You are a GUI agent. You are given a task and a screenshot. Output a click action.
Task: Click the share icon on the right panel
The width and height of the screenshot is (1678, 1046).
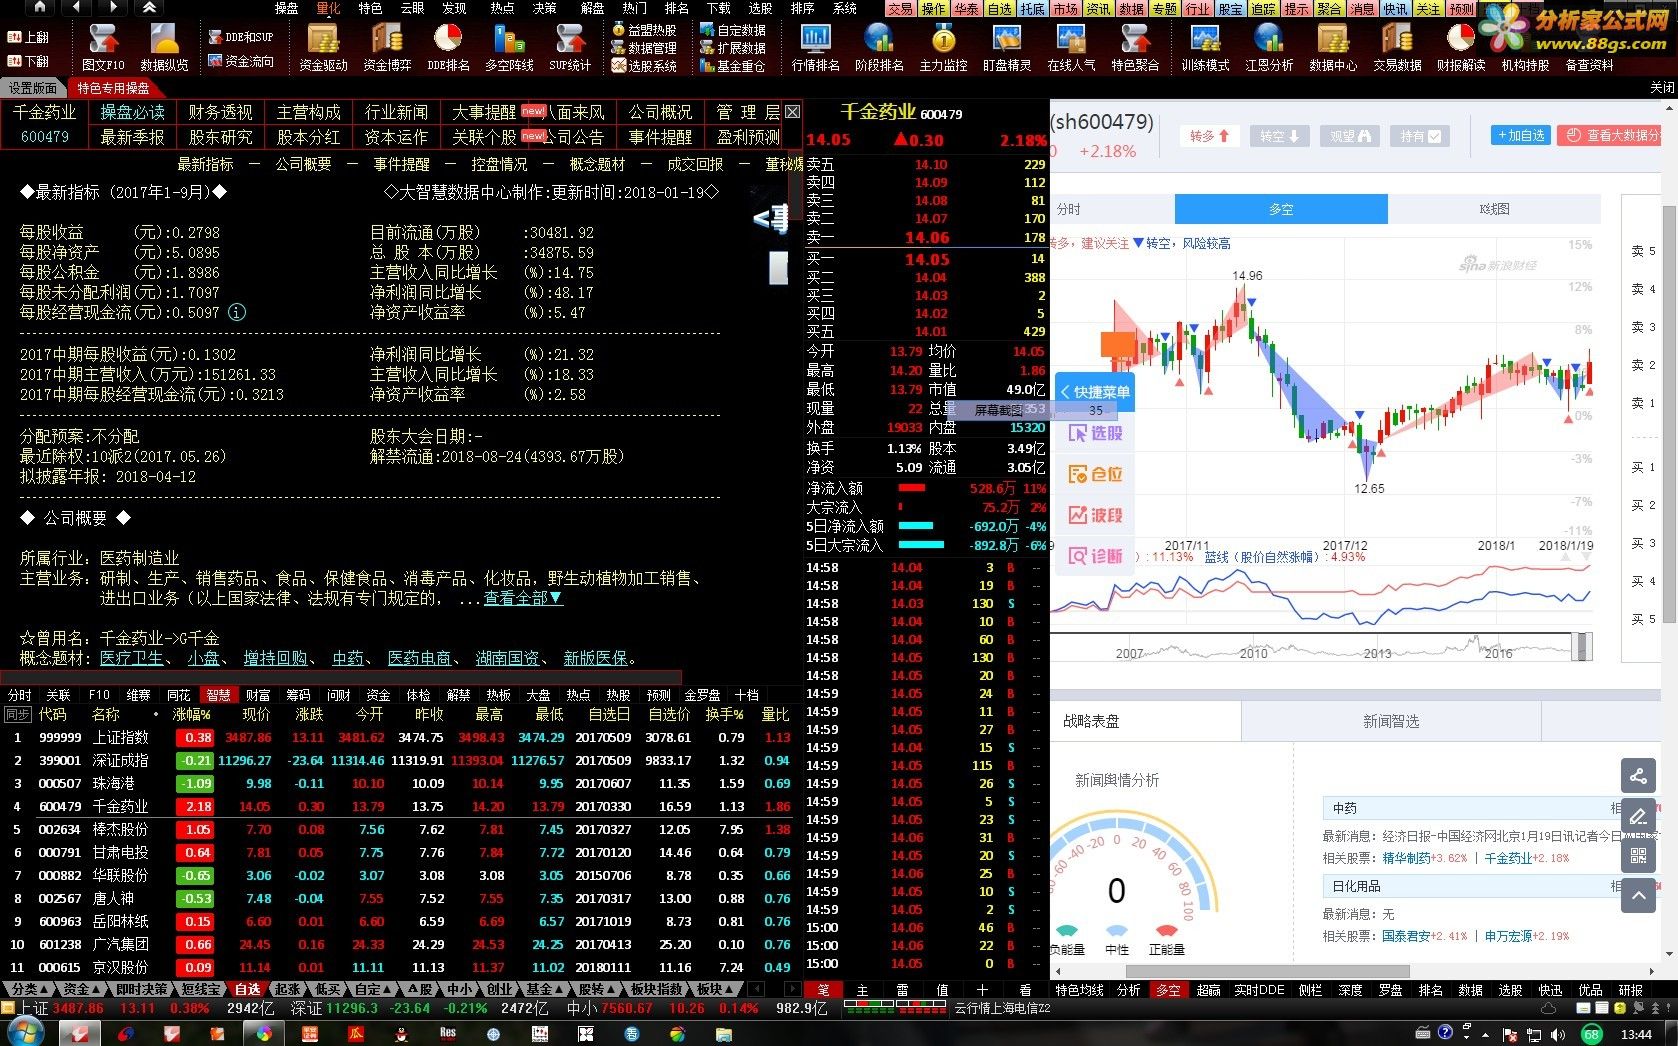(1638, 776)
